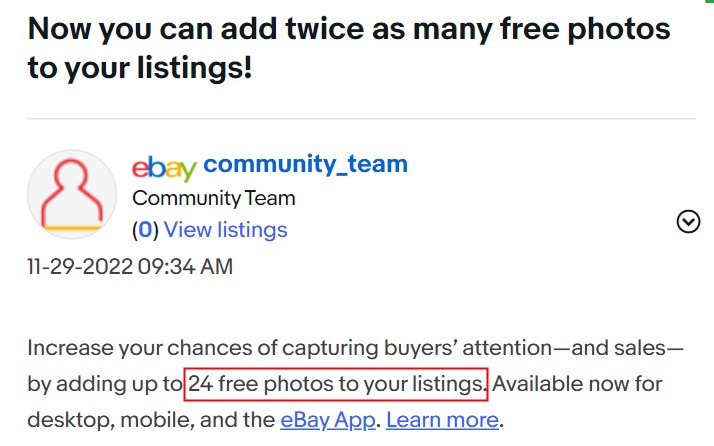Click the 'by adding up to' text
This screenshot has height=446, width=714.
pyautogui.click(x=105, y=384)
